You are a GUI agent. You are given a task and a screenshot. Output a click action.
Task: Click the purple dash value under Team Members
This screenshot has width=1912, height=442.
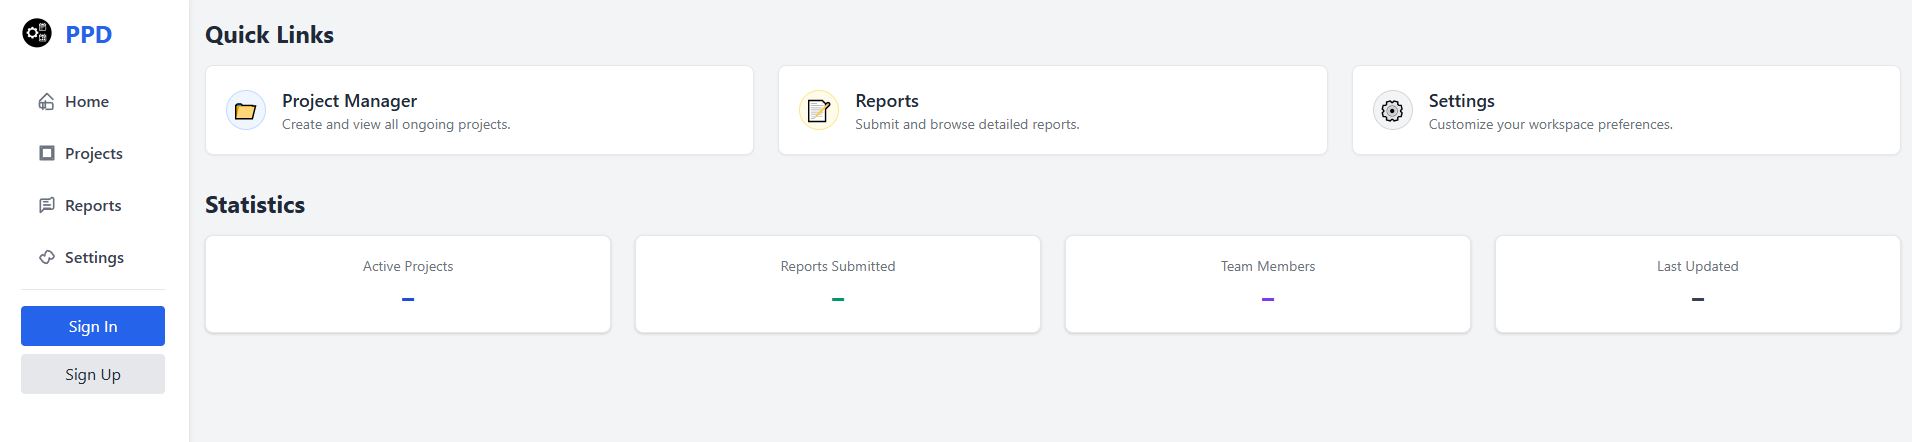pos(1268,299)
